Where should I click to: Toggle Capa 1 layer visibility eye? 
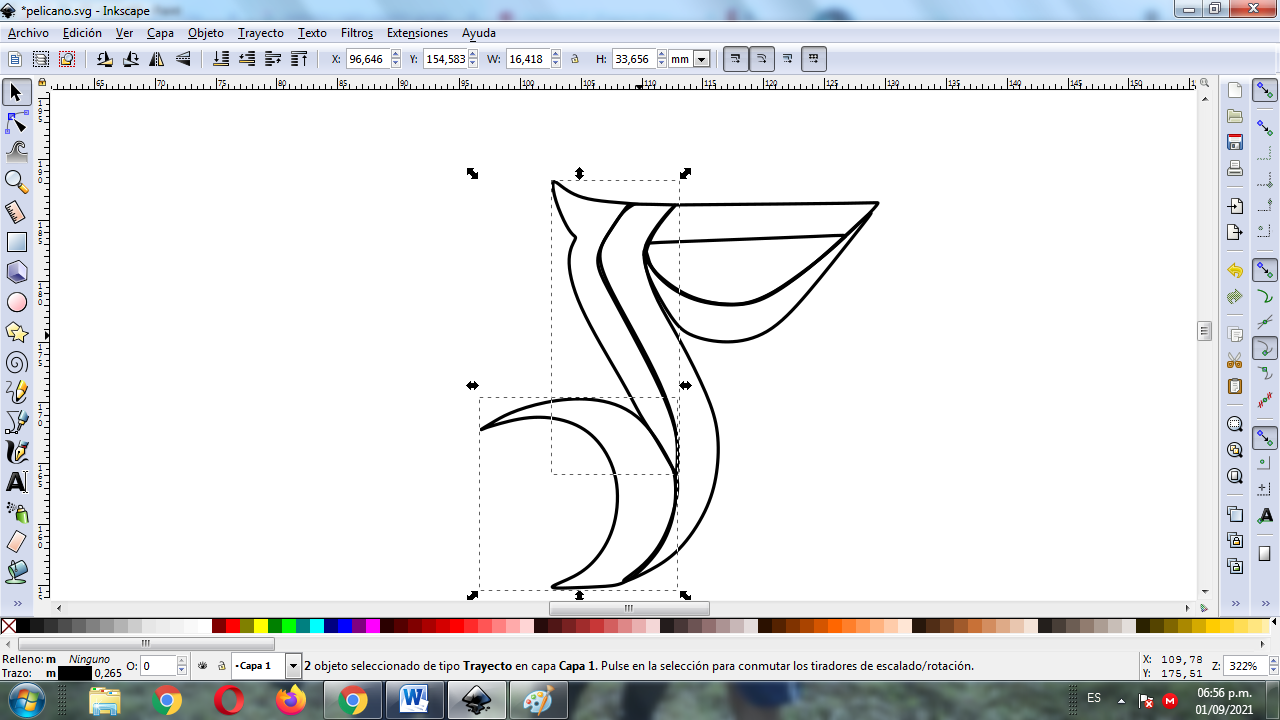(203, 665)
